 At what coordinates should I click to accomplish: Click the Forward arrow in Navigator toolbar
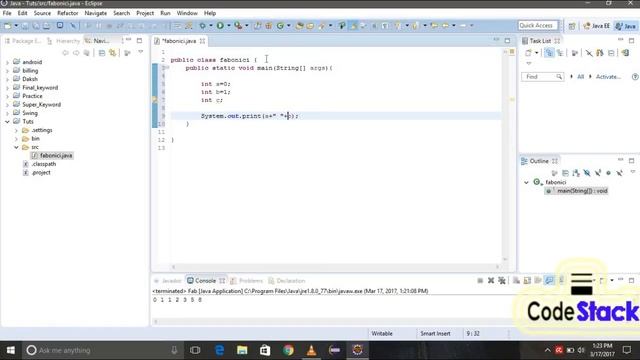(x=76, y=53)
